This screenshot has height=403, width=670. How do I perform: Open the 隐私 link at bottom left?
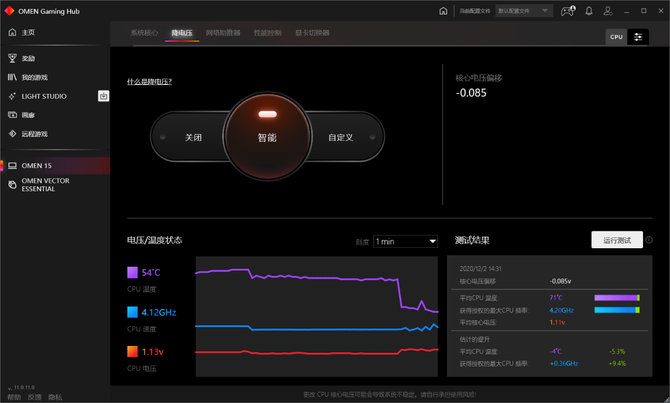tap(55, 397)
